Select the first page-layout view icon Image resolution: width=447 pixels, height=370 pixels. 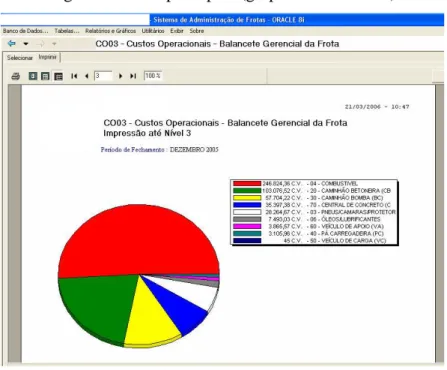coord(33,76)
